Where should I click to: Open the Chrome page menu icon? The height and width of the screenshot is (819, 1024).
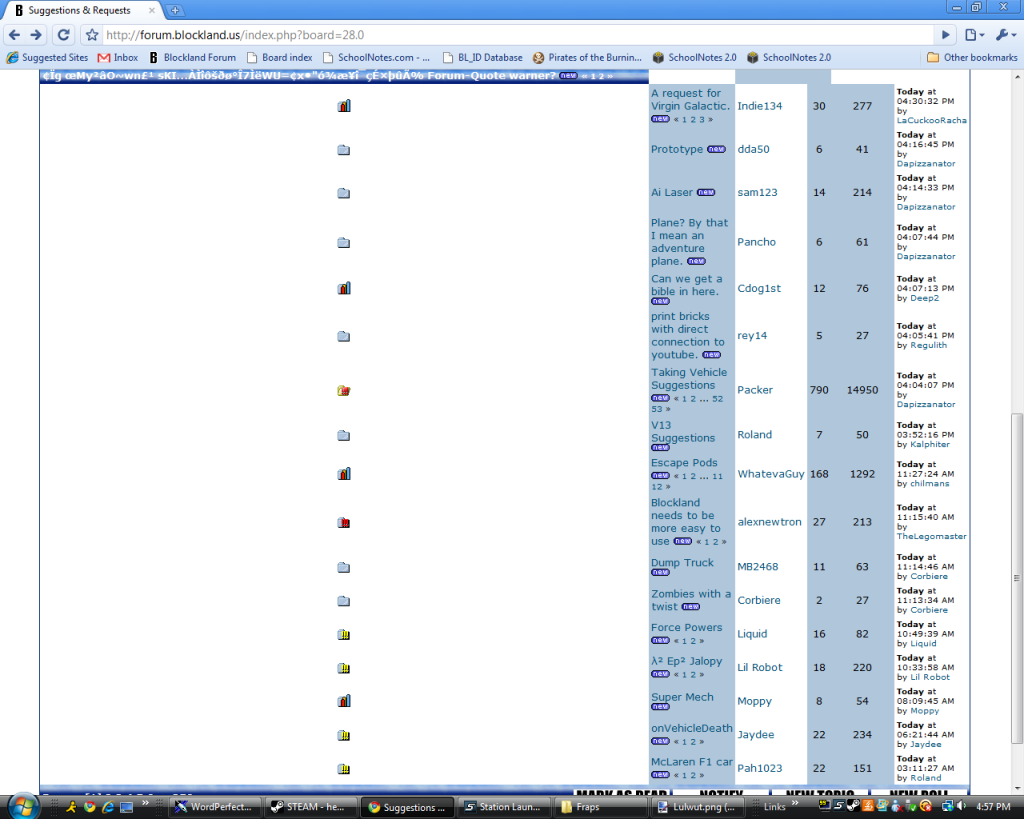tap(974, 35)
